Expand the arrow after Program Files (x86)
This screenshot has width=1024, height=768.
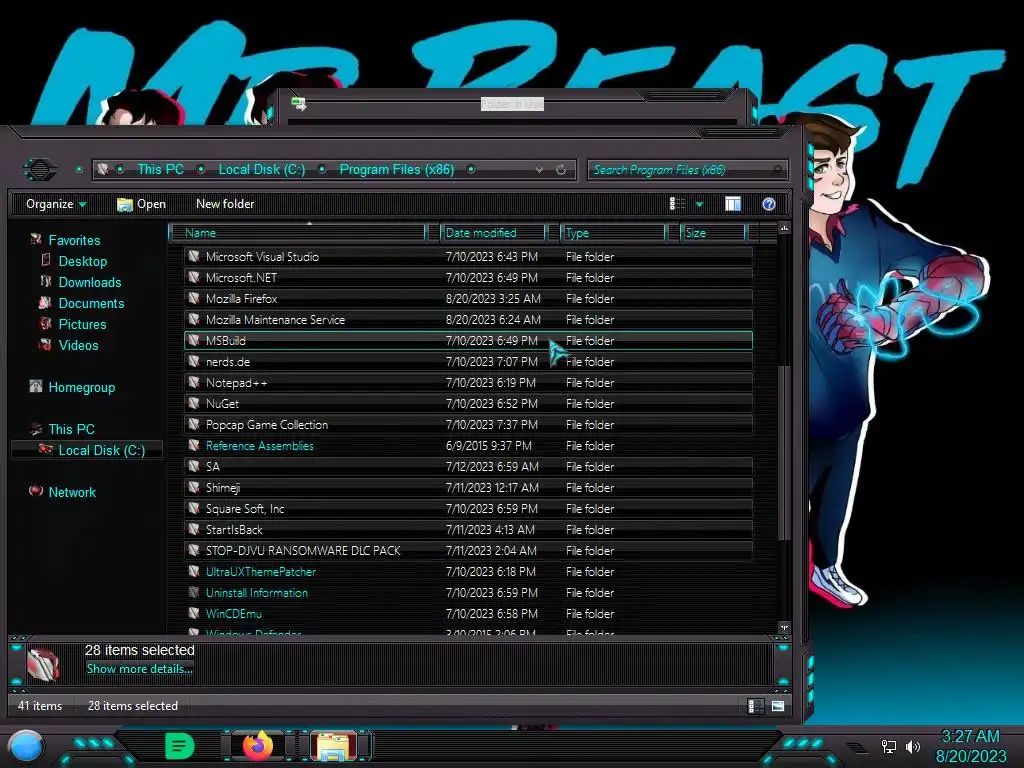(x=471, y=170)
